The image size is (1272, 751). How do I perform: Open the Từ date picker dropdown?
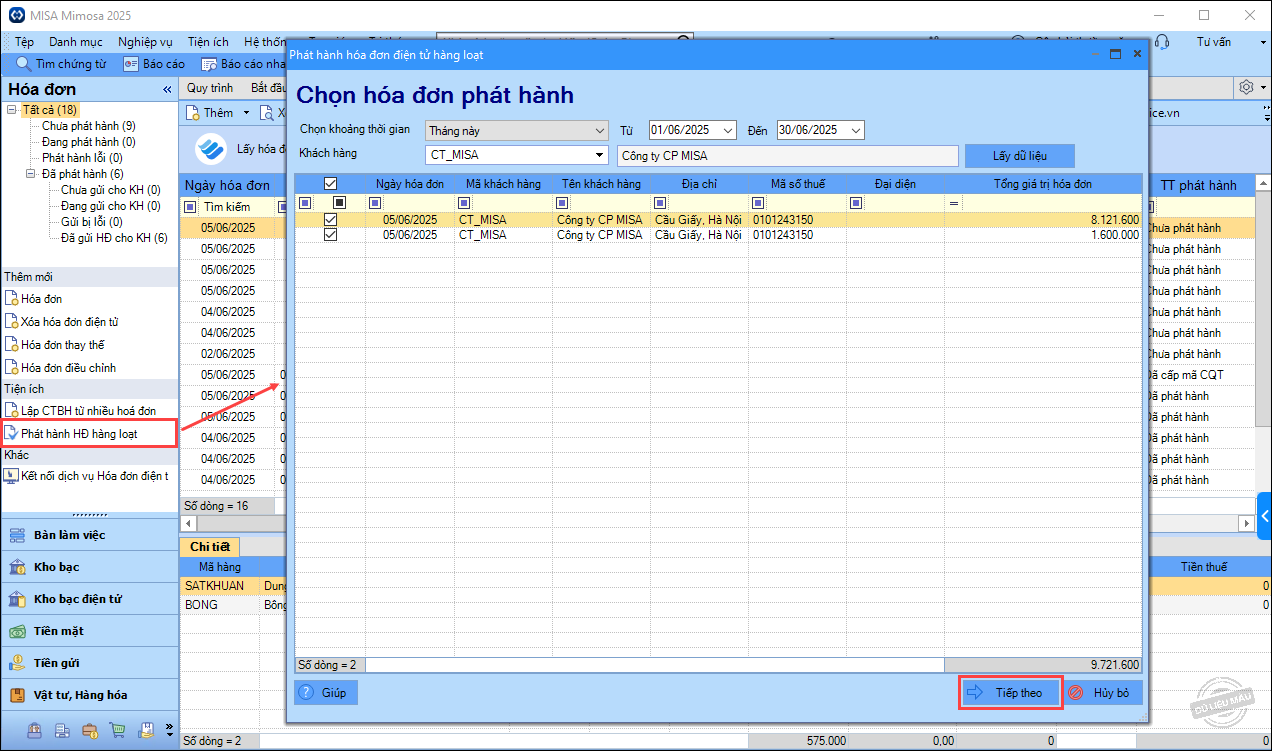coord(727,131)
